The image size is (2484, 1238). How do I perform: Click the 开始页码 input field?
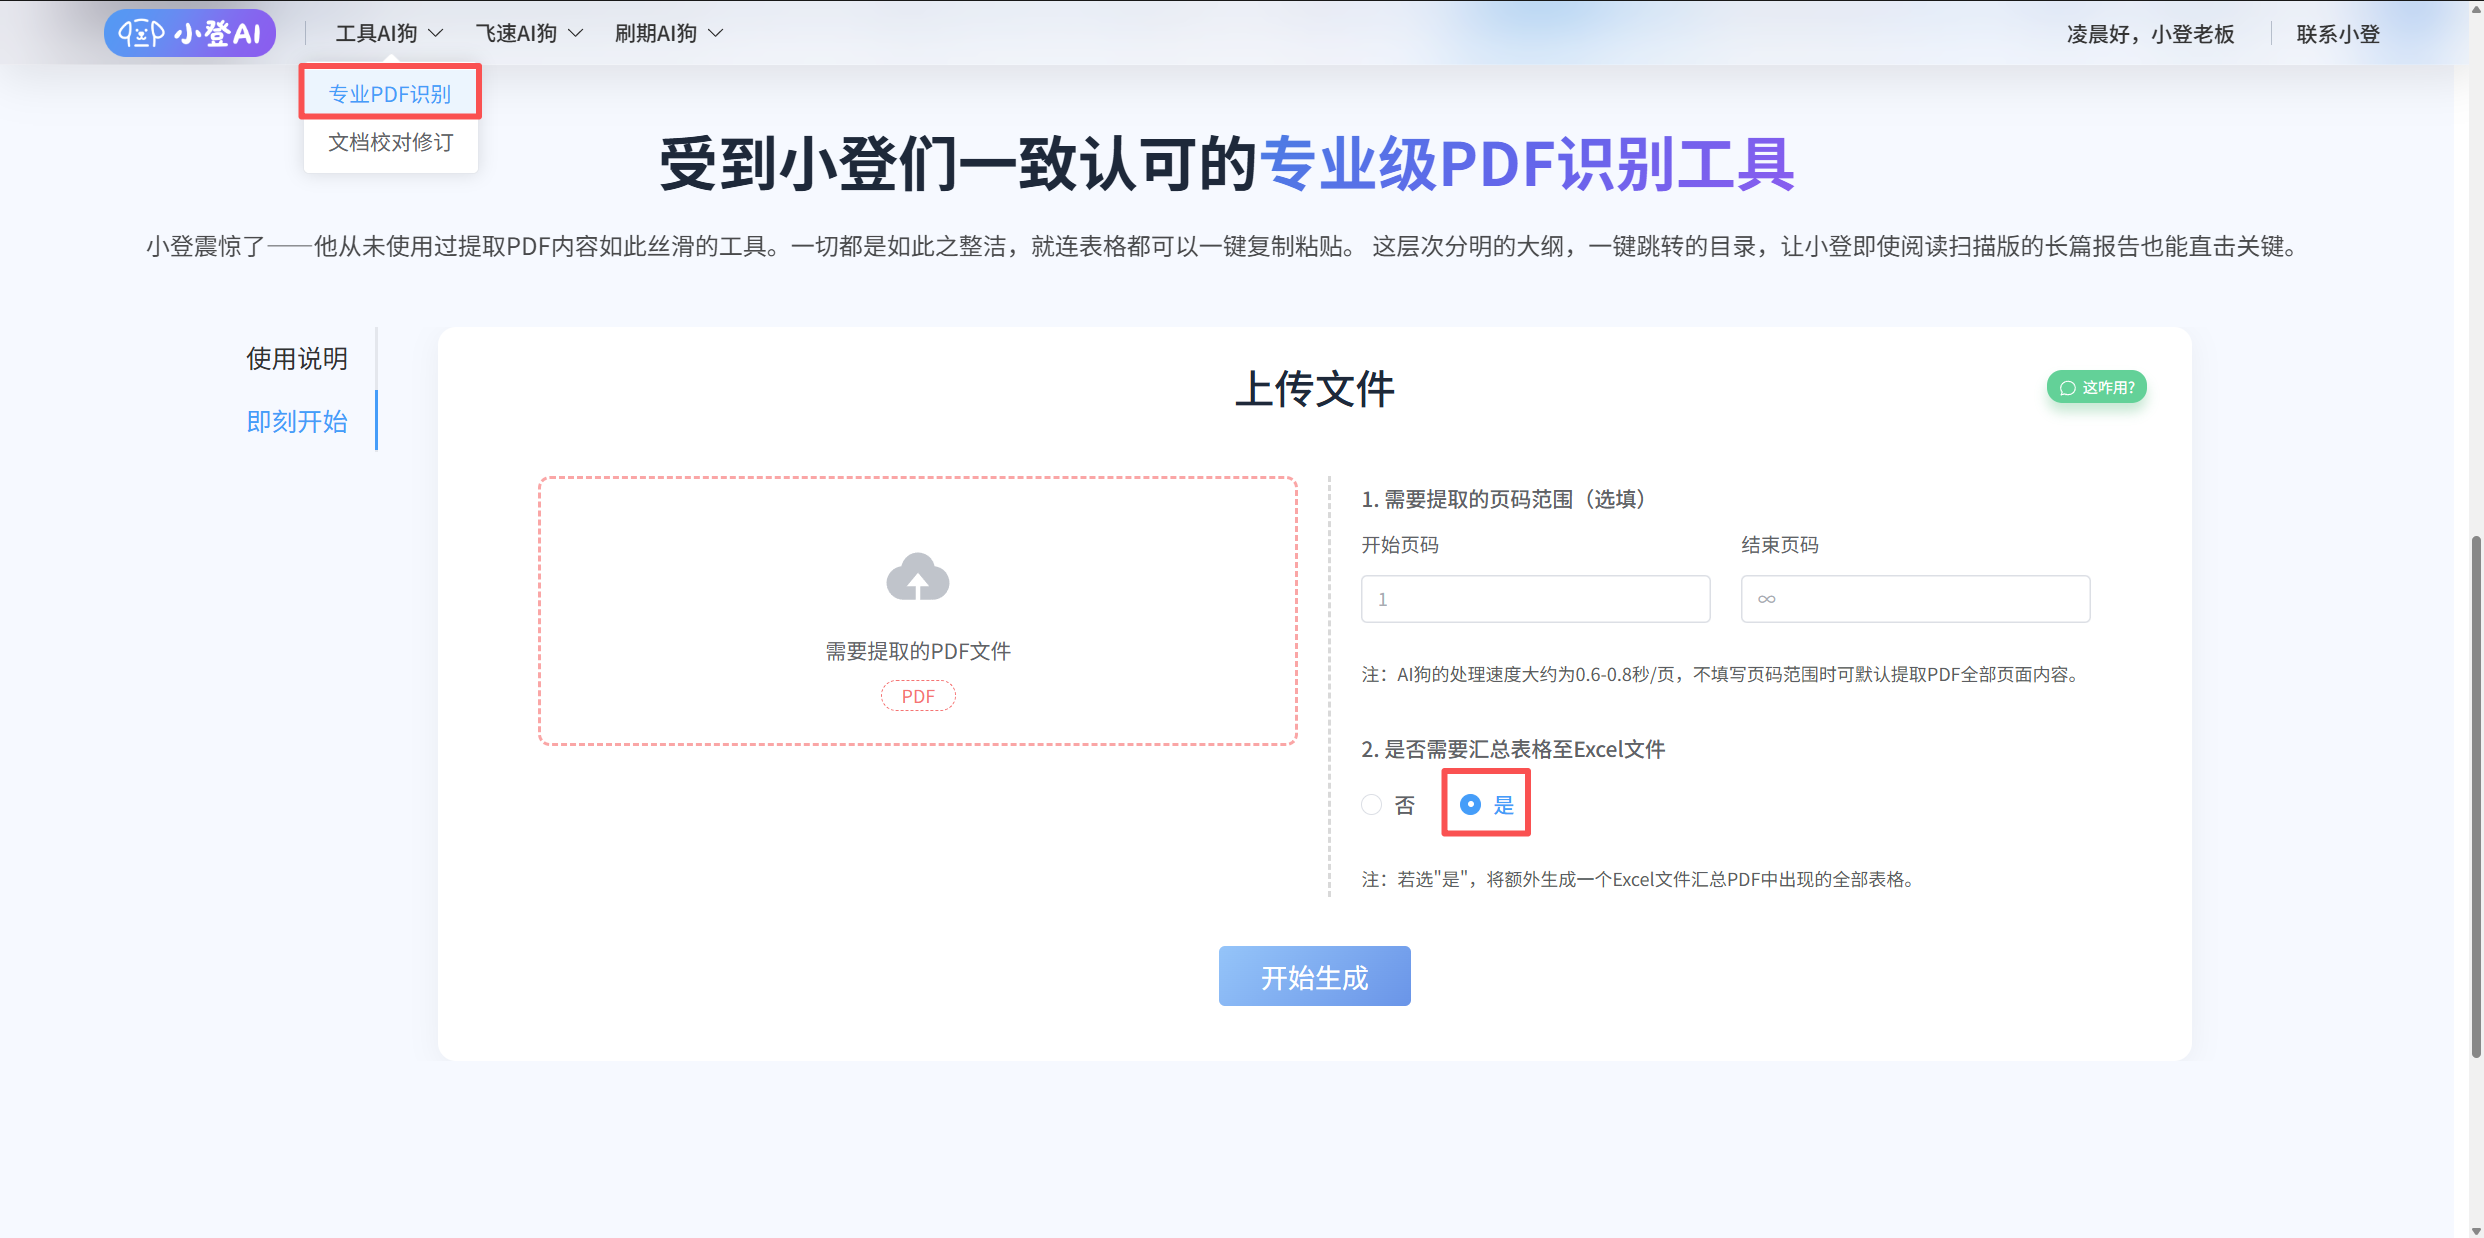coord(1535,599)
